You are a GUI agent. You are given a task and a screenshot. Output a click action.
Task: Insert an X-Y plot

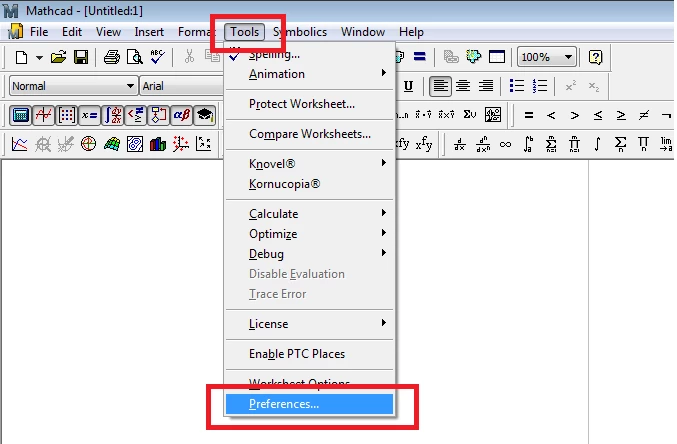tap(19, 144)
